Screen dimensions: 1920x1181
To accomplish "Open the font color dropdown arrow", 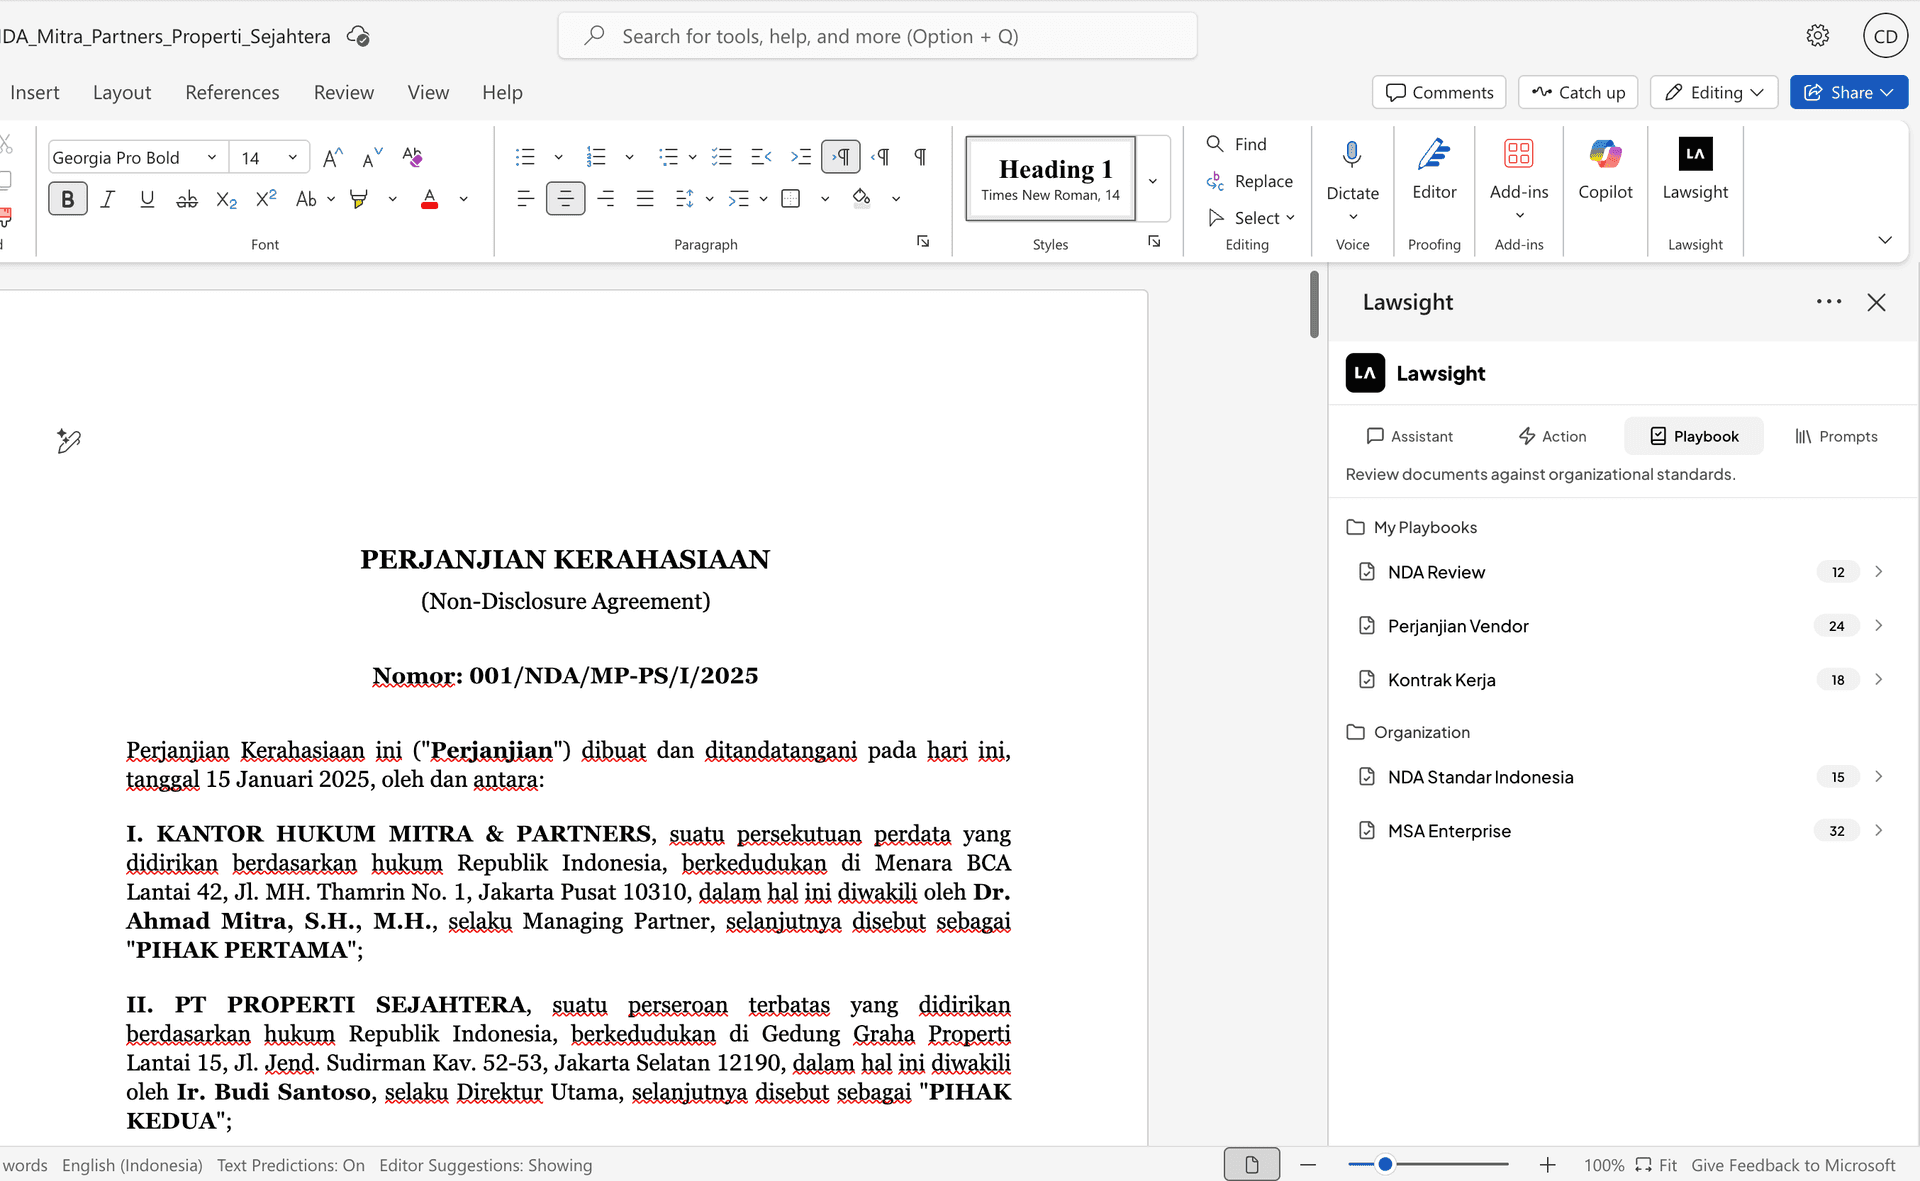I will point(463,199).
